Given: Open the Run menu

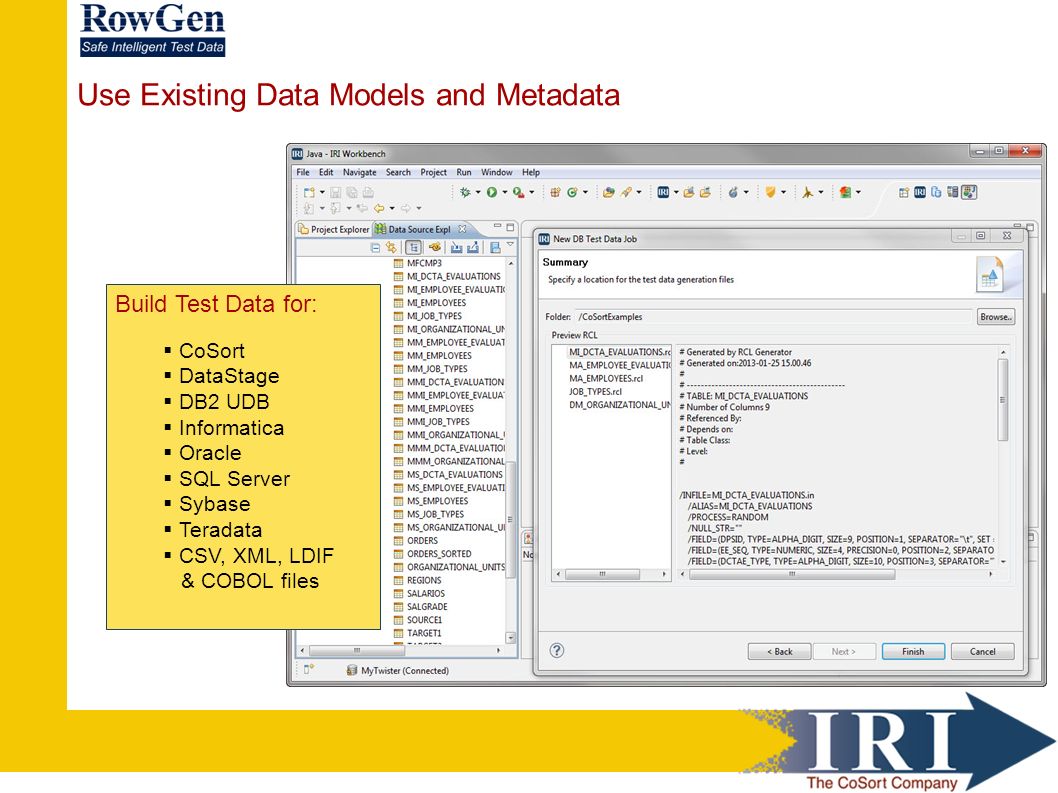Looking at the screenshot, I should pyautogui.click(x=464, y=172).
